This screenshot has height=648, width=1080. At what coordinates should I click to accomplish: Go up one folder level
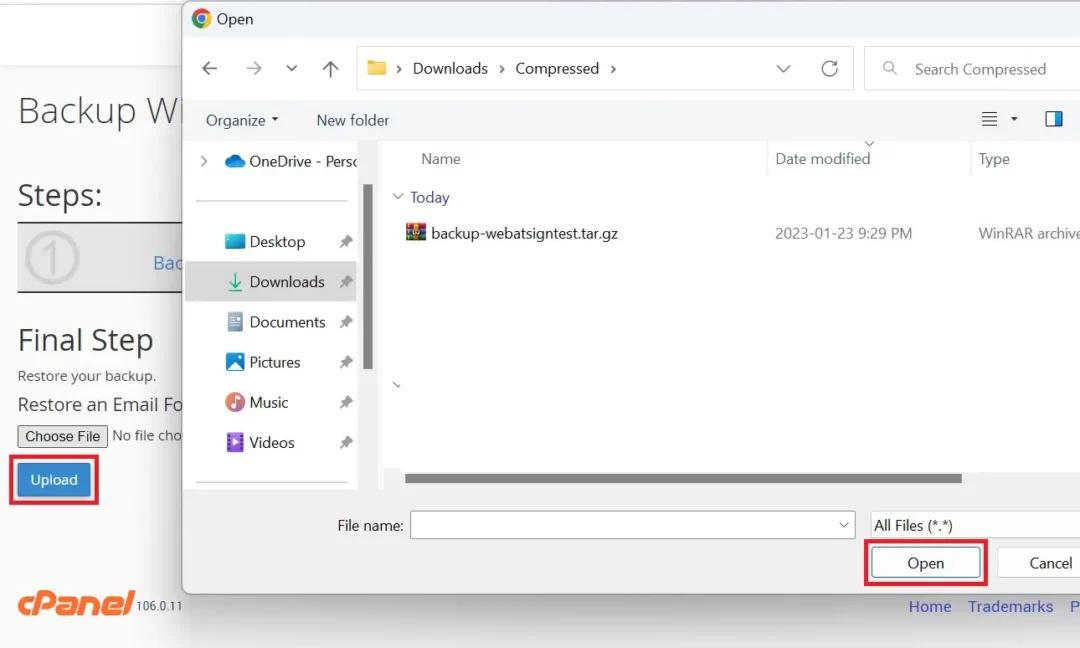click(331, 68)
